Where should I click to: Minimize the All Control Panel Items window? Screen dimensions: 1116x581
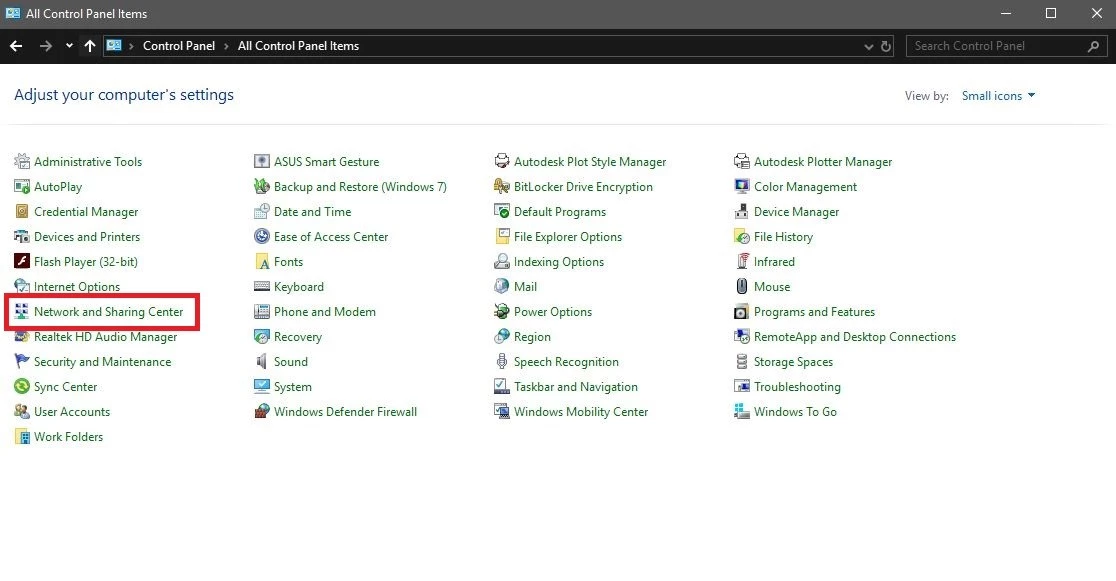click(x=1006, y=14)
